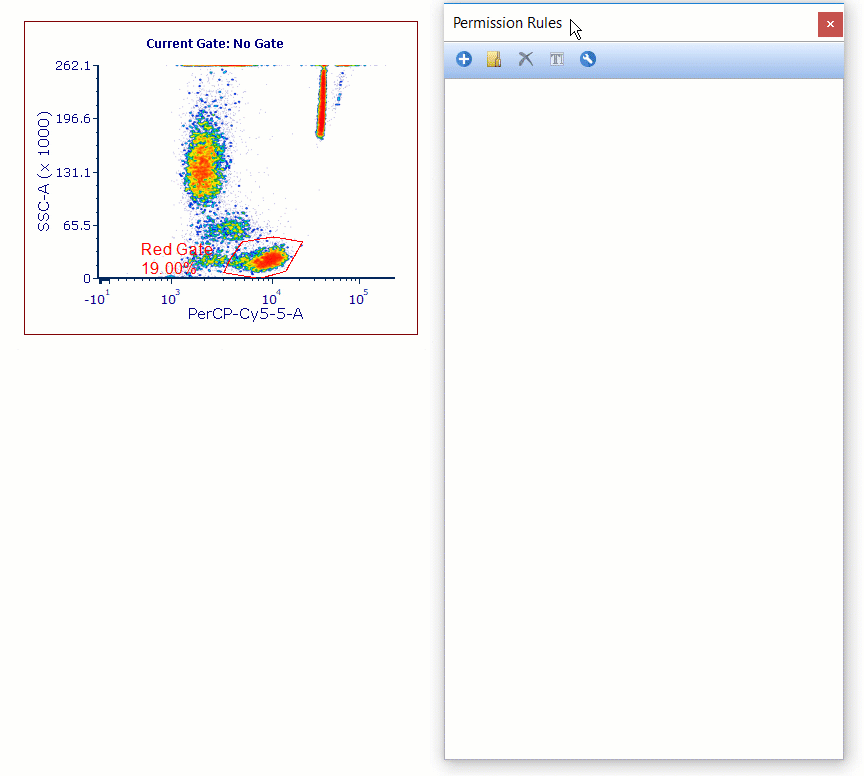
Task: Click the 131.1 y-axis tick label
Action: pyautogui.click(x=73, y=172)
